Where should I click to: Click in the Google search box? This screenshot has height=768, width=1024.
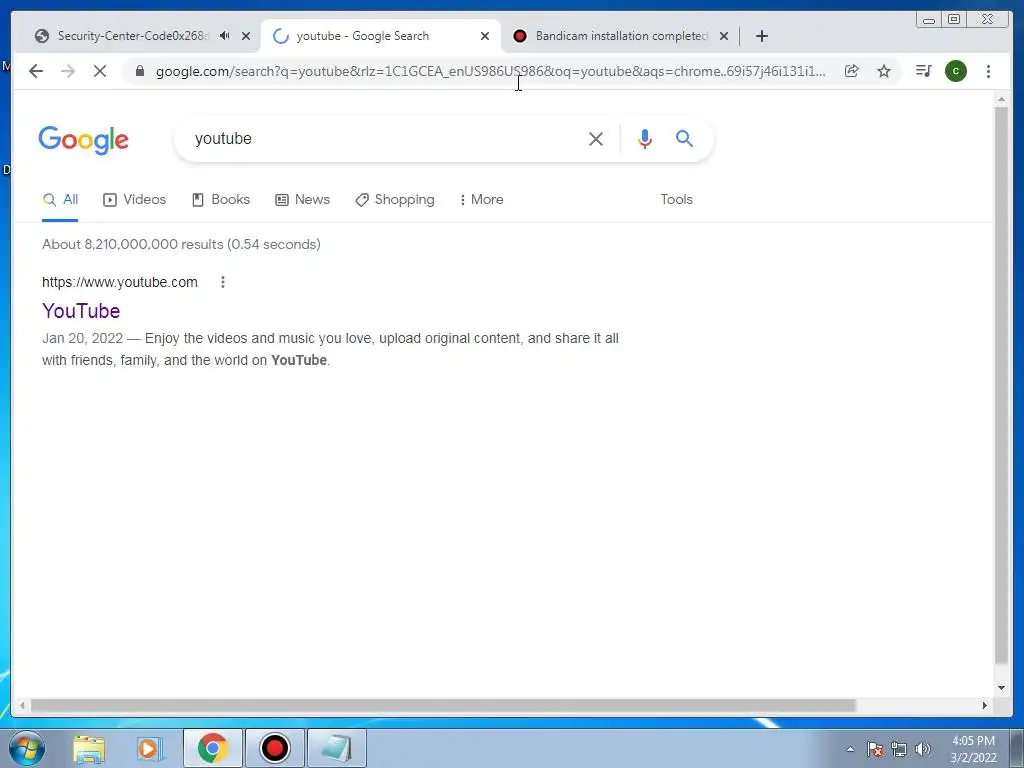[385, 138]
